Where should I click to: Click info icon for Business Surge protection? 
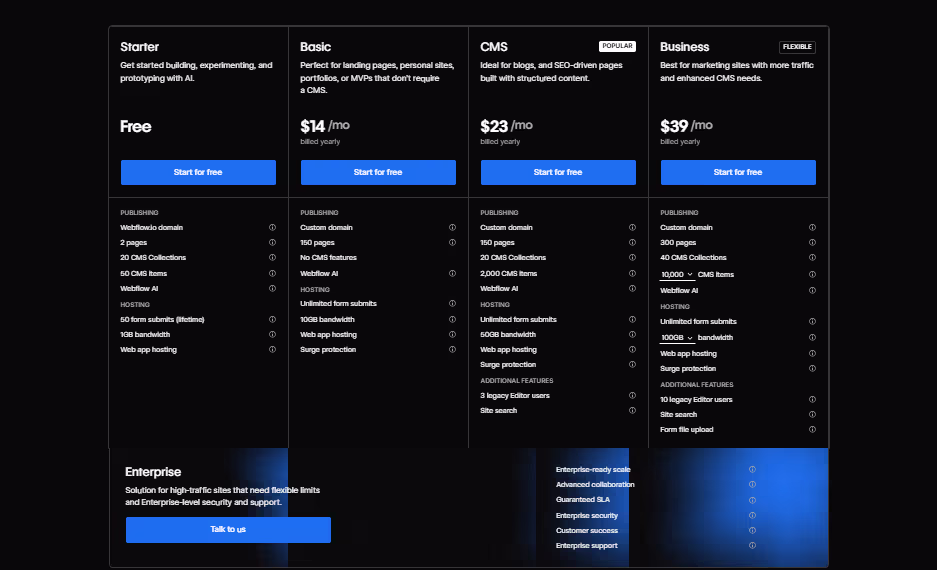(x=812, y=369)
